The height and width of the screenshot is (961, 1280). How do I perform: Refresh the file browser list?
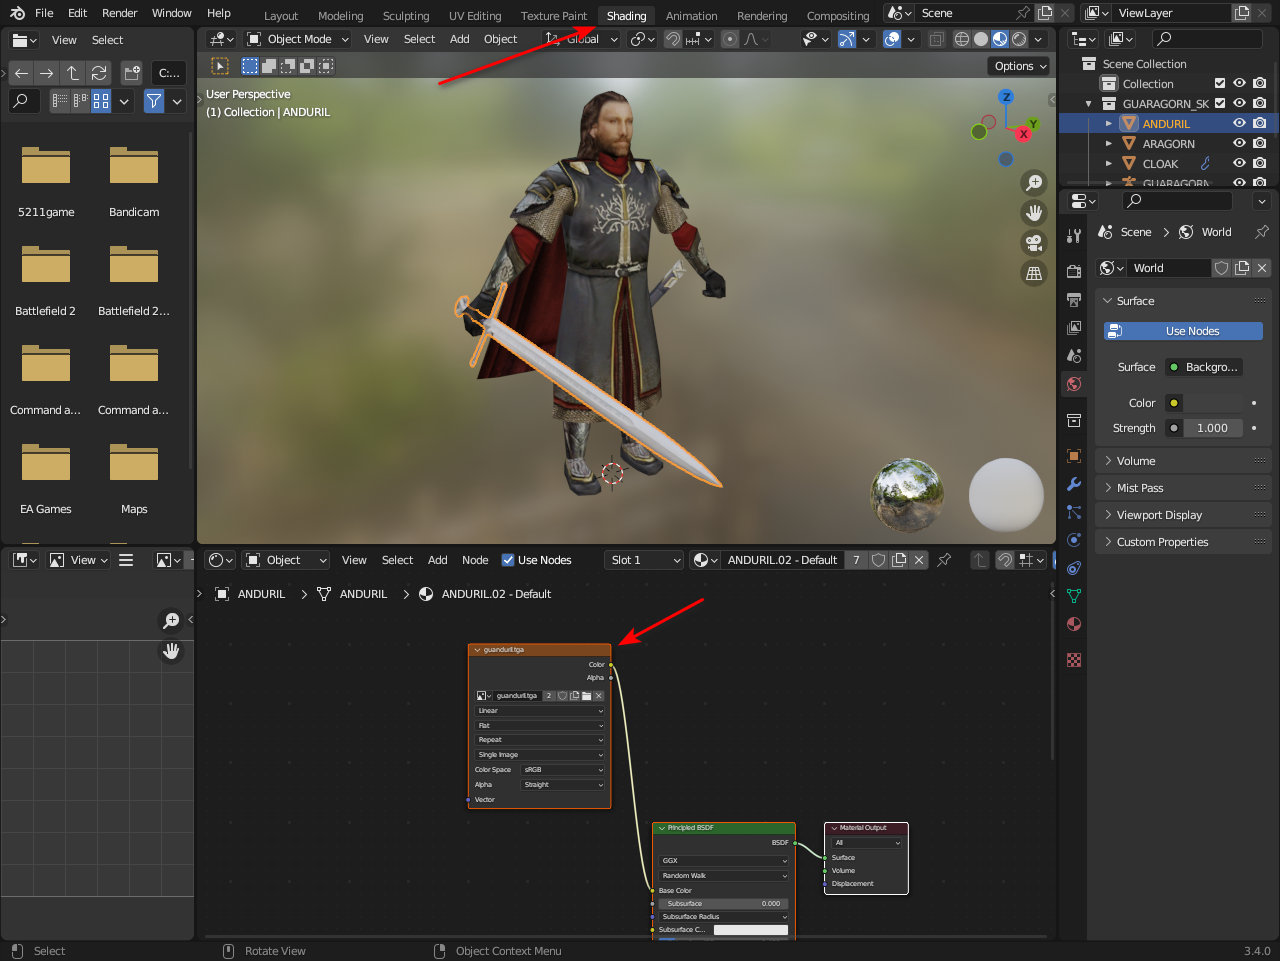99,73
